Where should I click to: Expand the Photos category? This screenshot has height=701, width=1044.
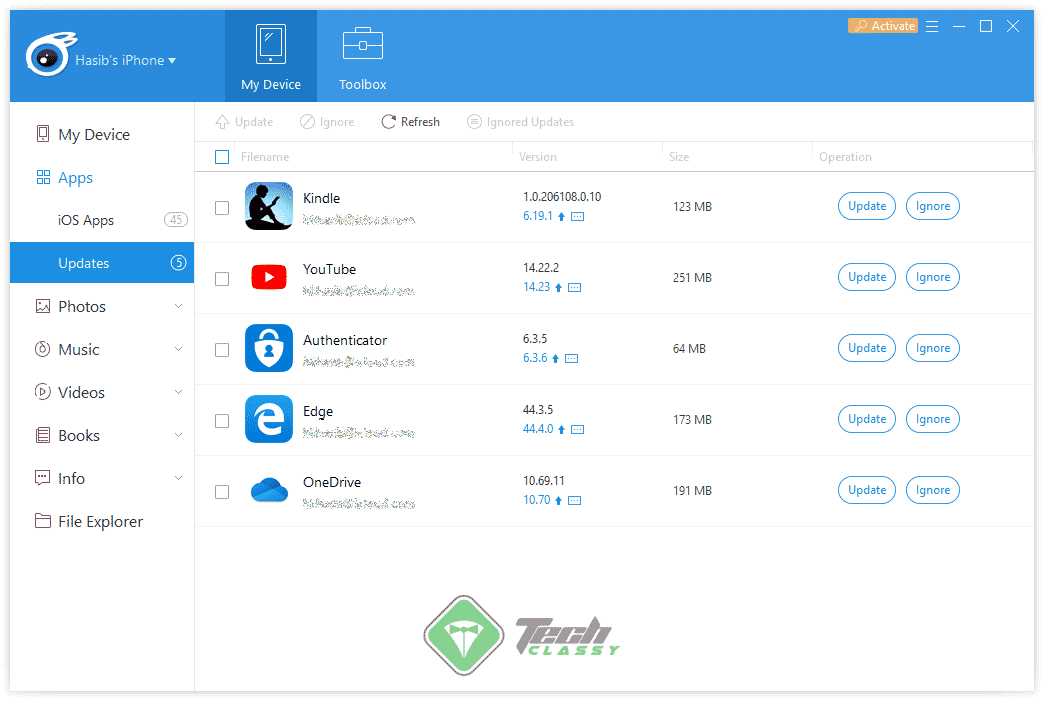(179, 306)
